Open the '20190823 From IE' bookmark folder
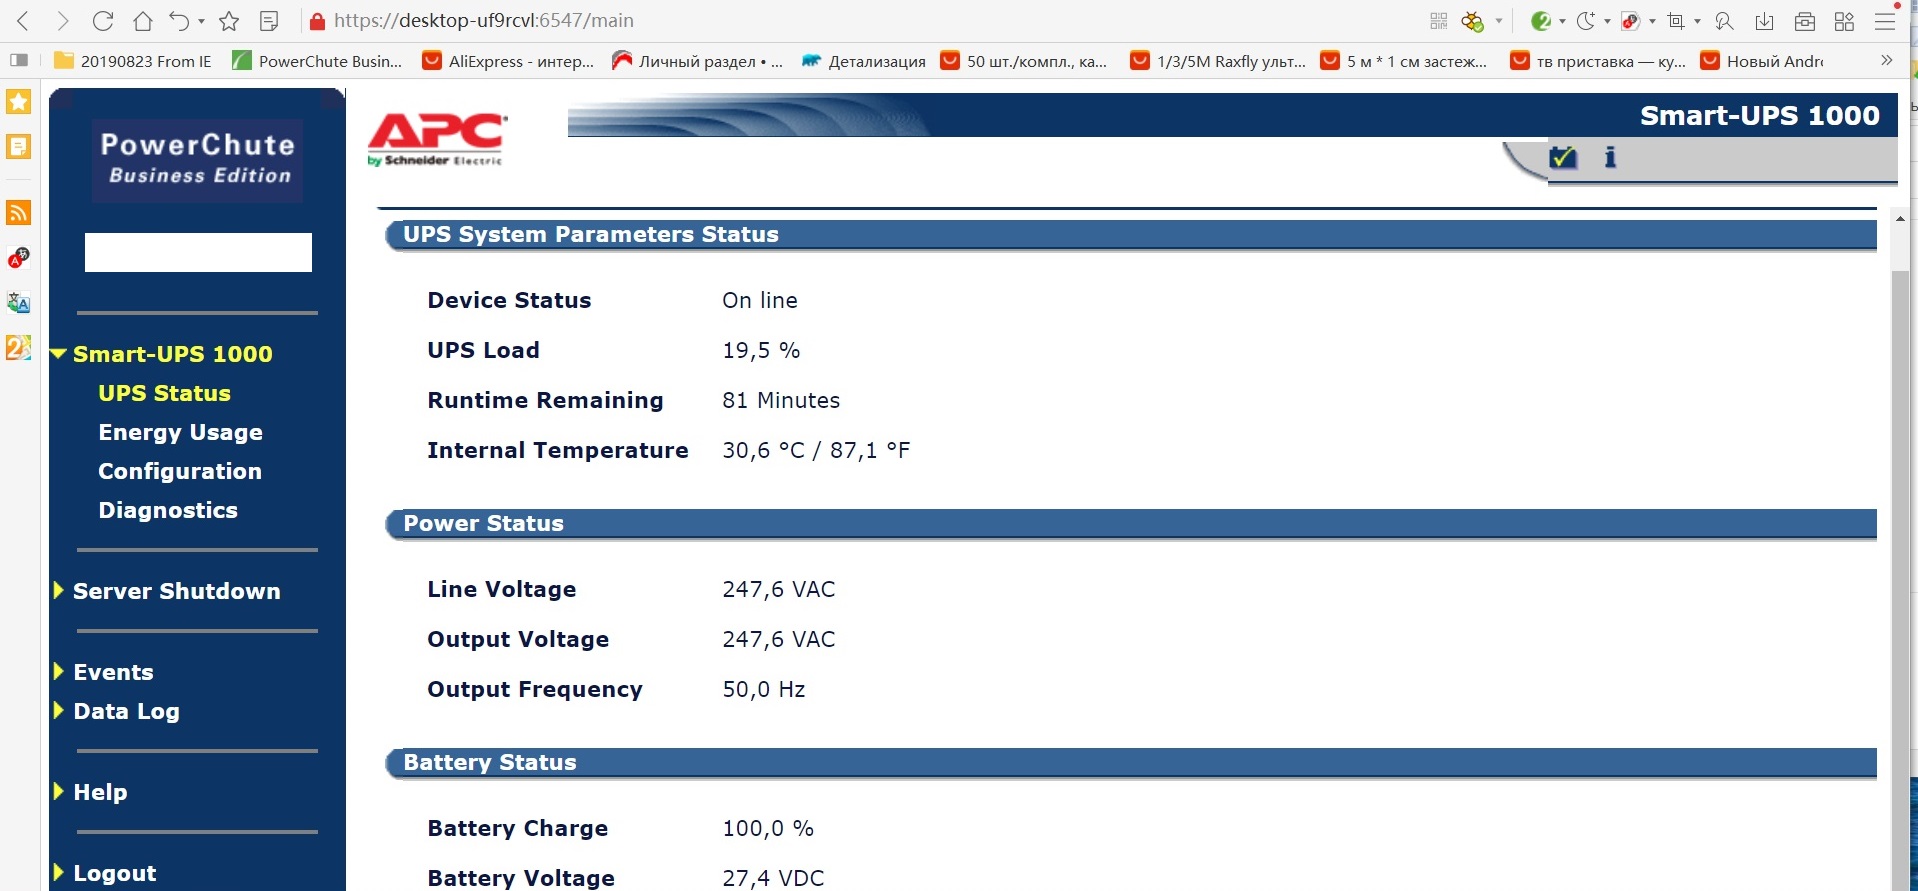Screen dimensions: 1918x891 coord(133,61)
